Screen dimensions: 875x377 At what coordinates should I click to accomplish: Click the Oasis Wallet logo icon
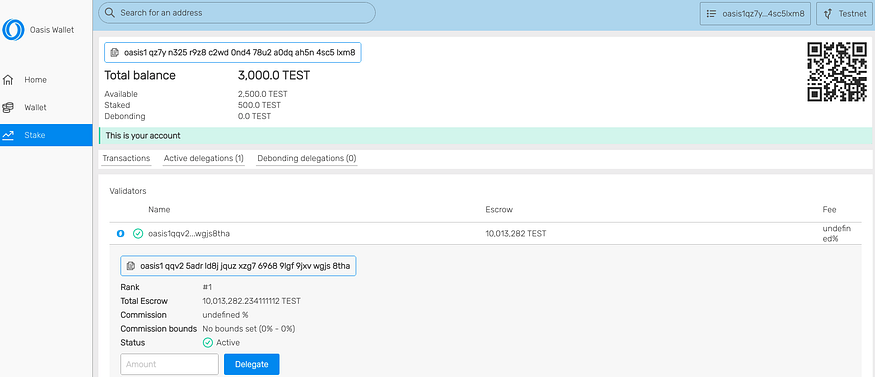pyautogui.click(x=13, y=30)
